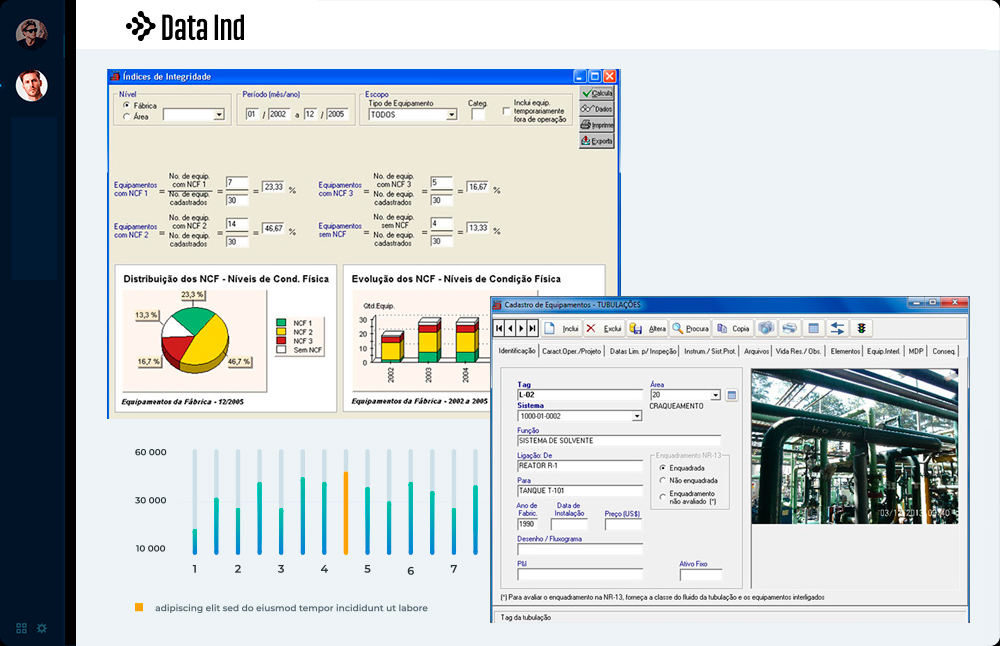Select the red-haired user avatar in sidebar
Viewport: 1000px width, 646px height.
(x=31, y=85)
